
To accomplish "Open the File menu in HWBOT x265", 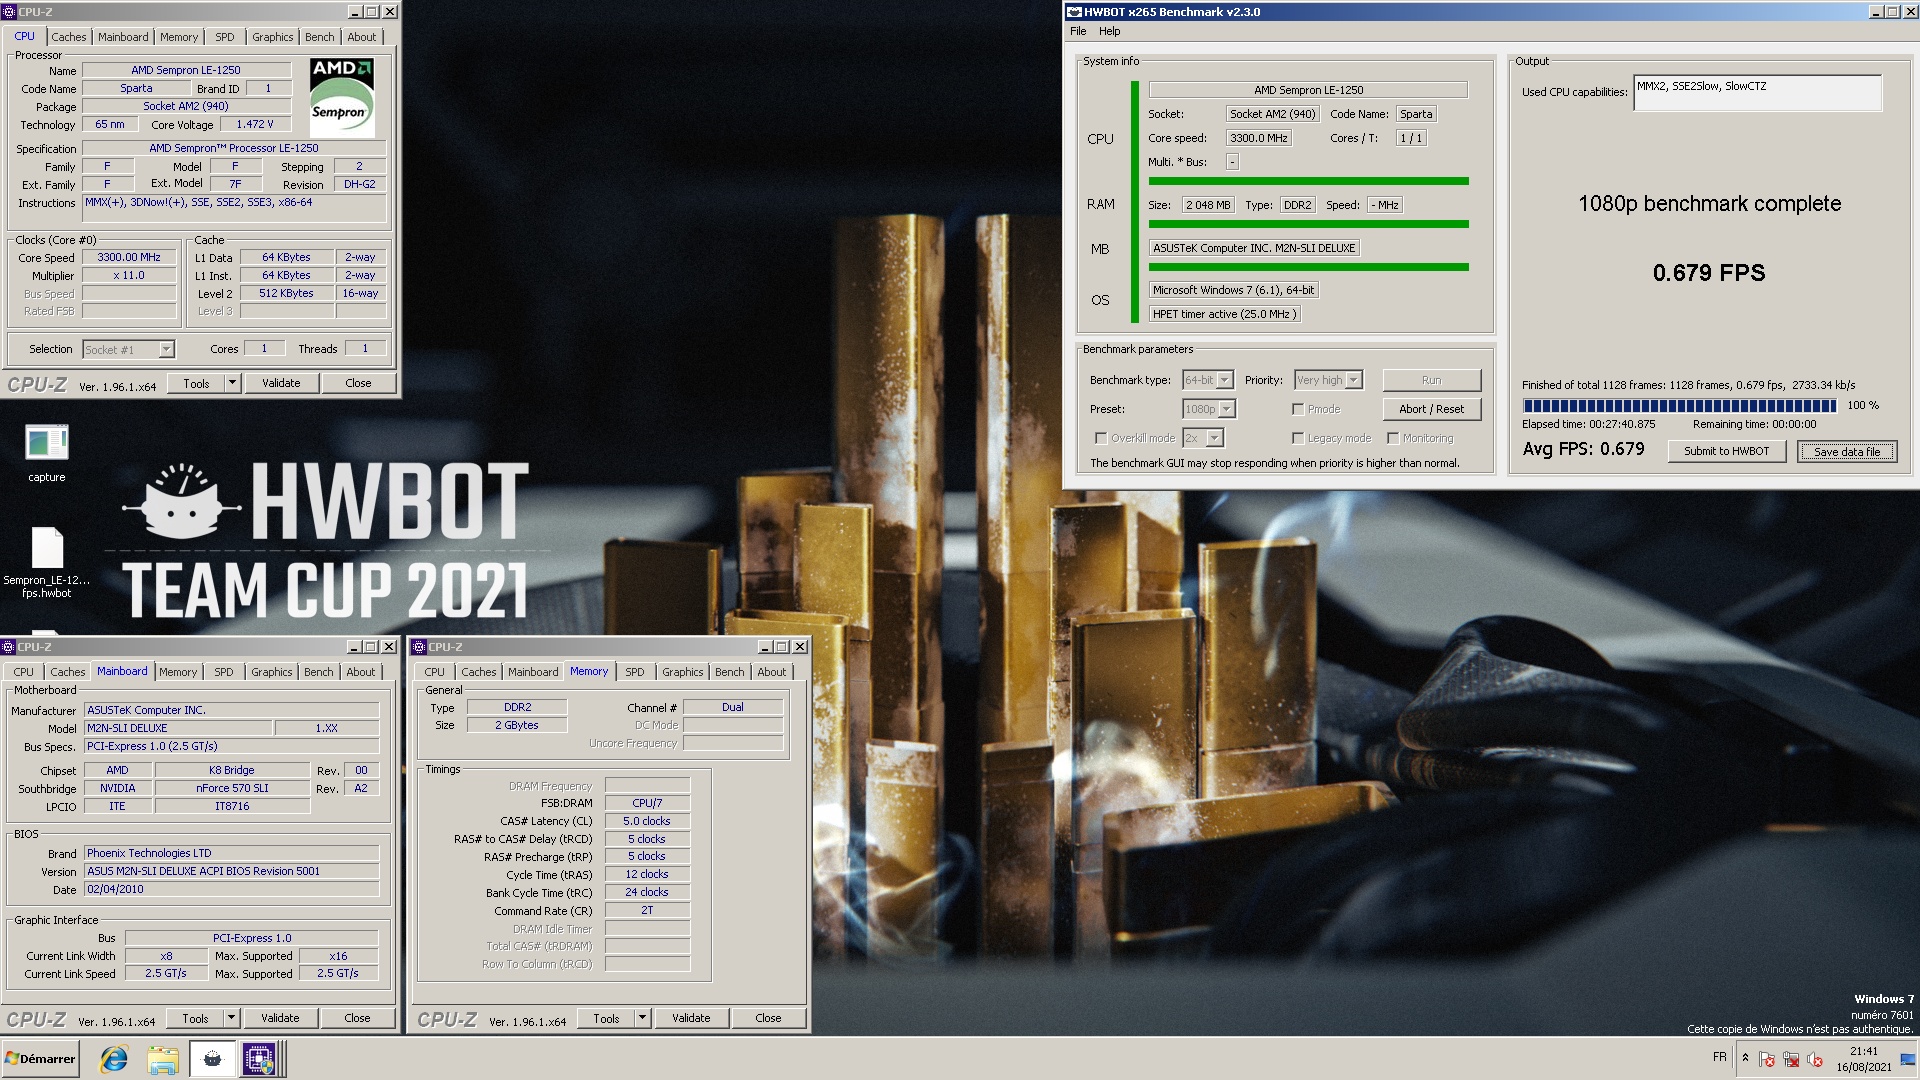I will [1078, 31].
